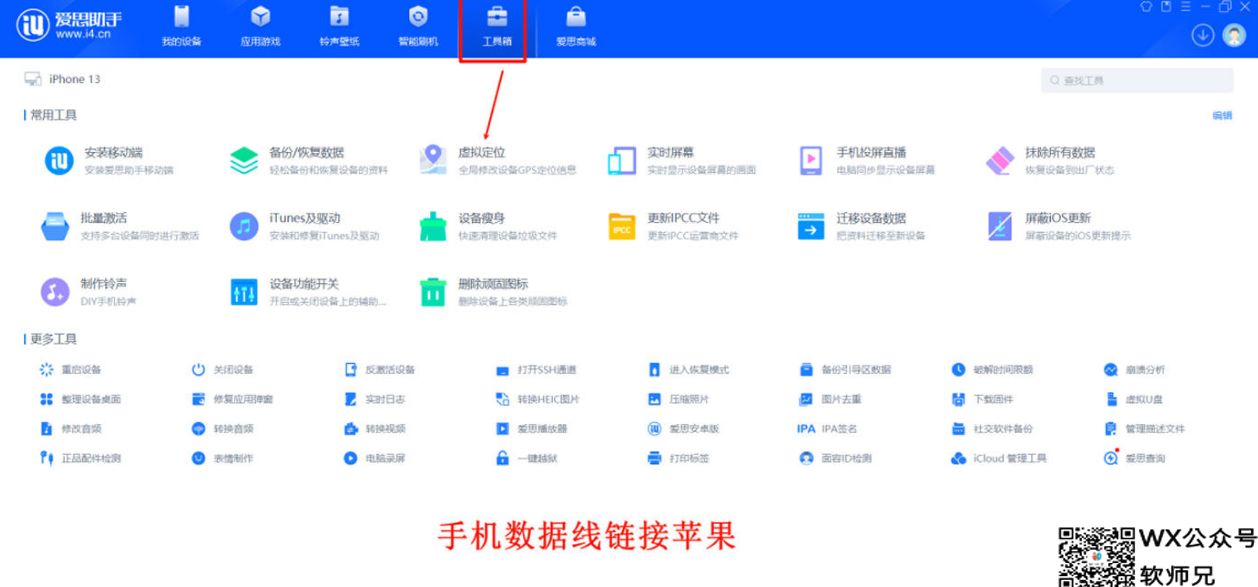The image size is (1258, 587).
Task: Open 崩溃分析 tool
Action: [x=1134, y=370]
